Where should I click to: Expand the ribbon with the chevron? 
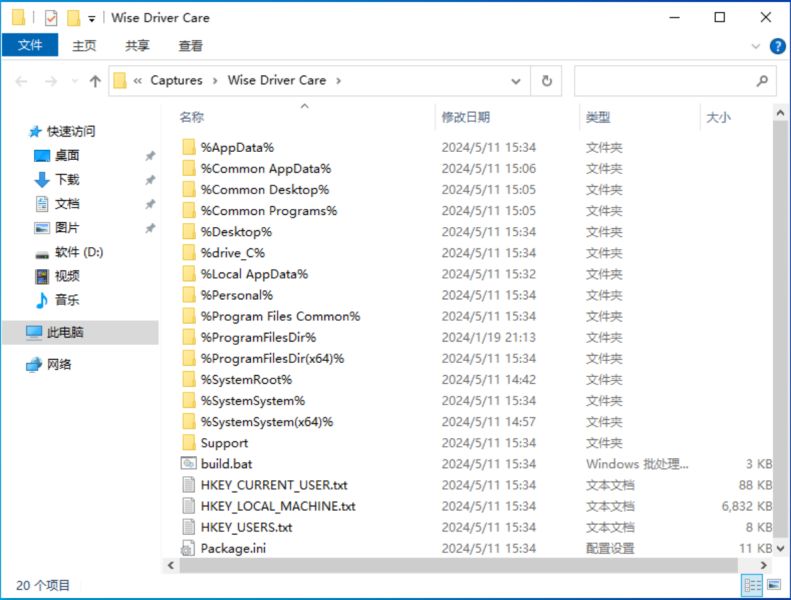tap(756, 46)
